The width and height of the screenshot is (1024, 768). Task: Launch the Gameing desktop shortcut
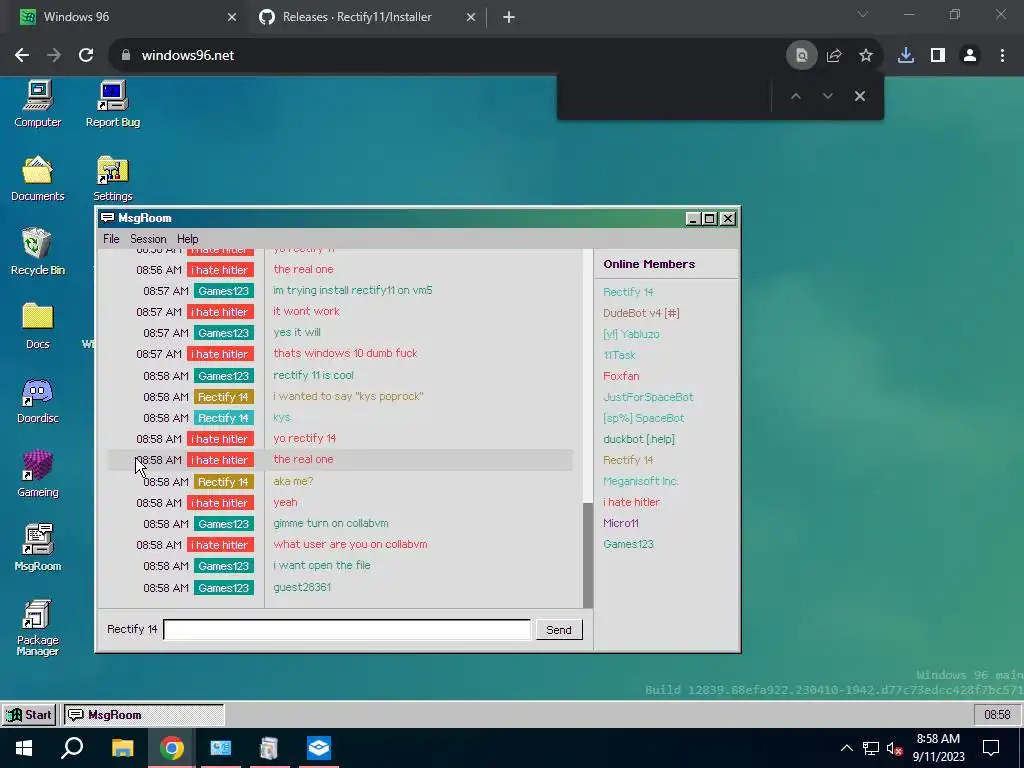37,474
